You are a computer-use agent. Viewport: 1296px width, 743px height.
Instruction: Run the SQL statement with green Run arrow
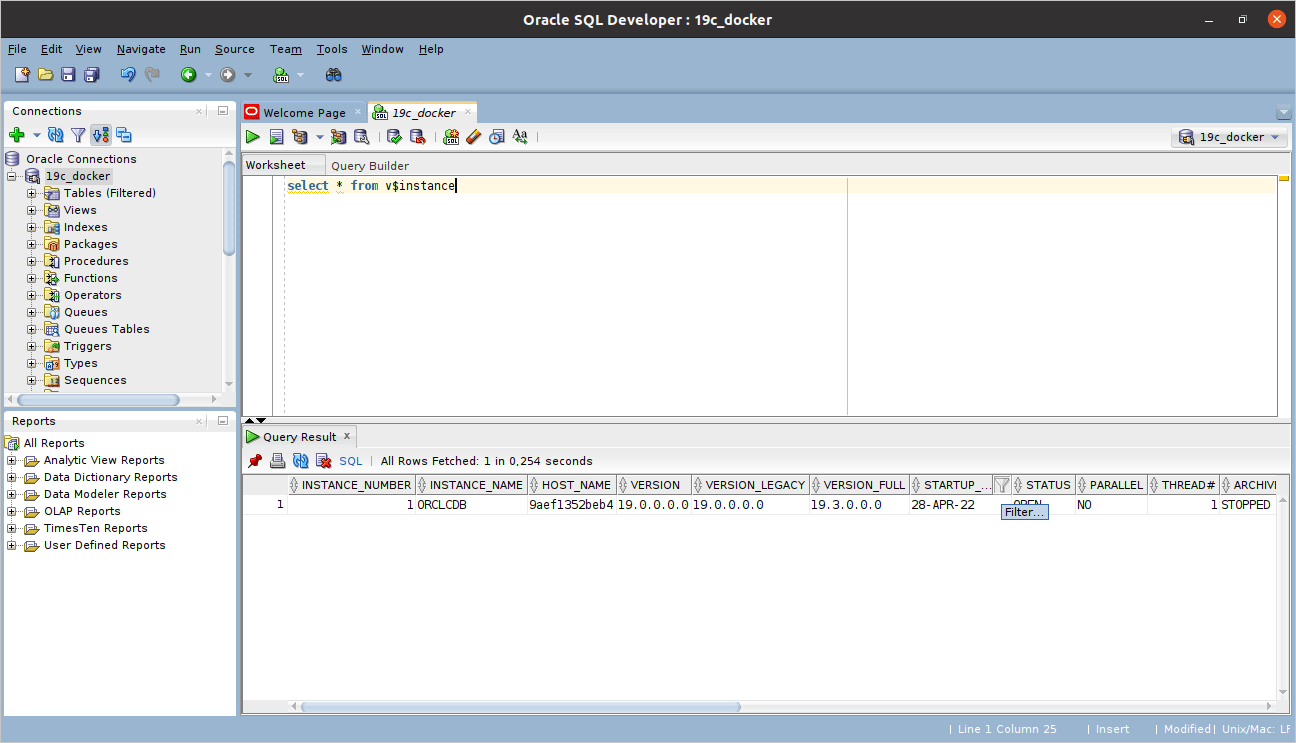pyautogui.click(x=253, y=136)
